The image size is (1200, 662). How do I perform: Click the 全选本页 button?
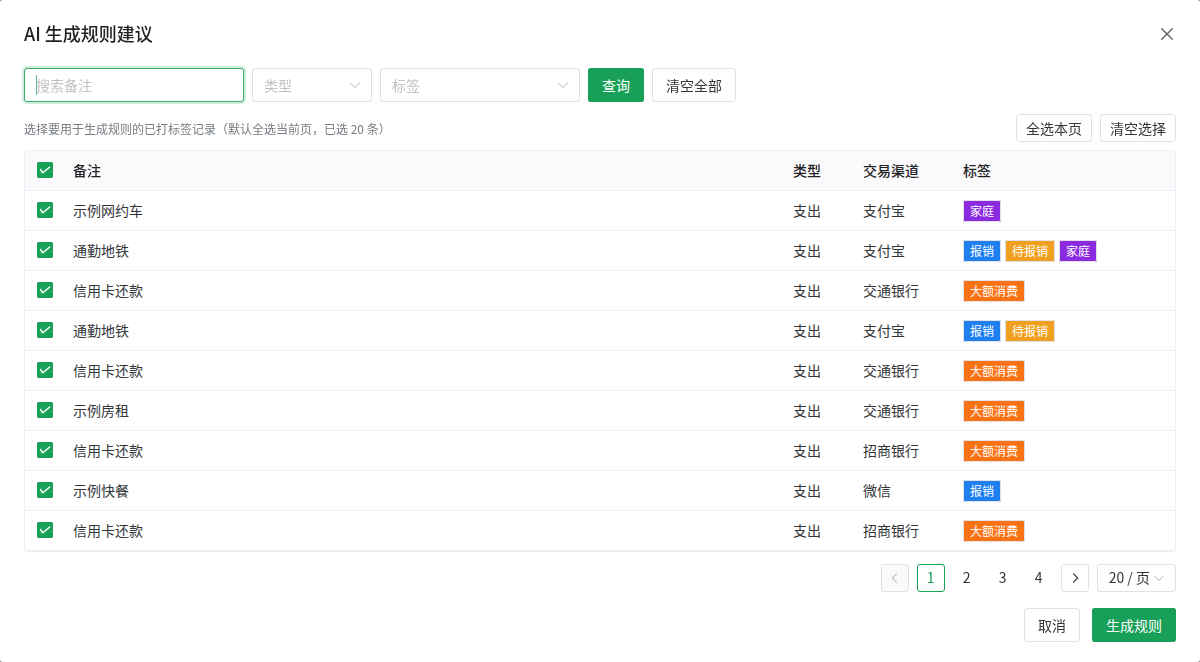click(1054, 128)
